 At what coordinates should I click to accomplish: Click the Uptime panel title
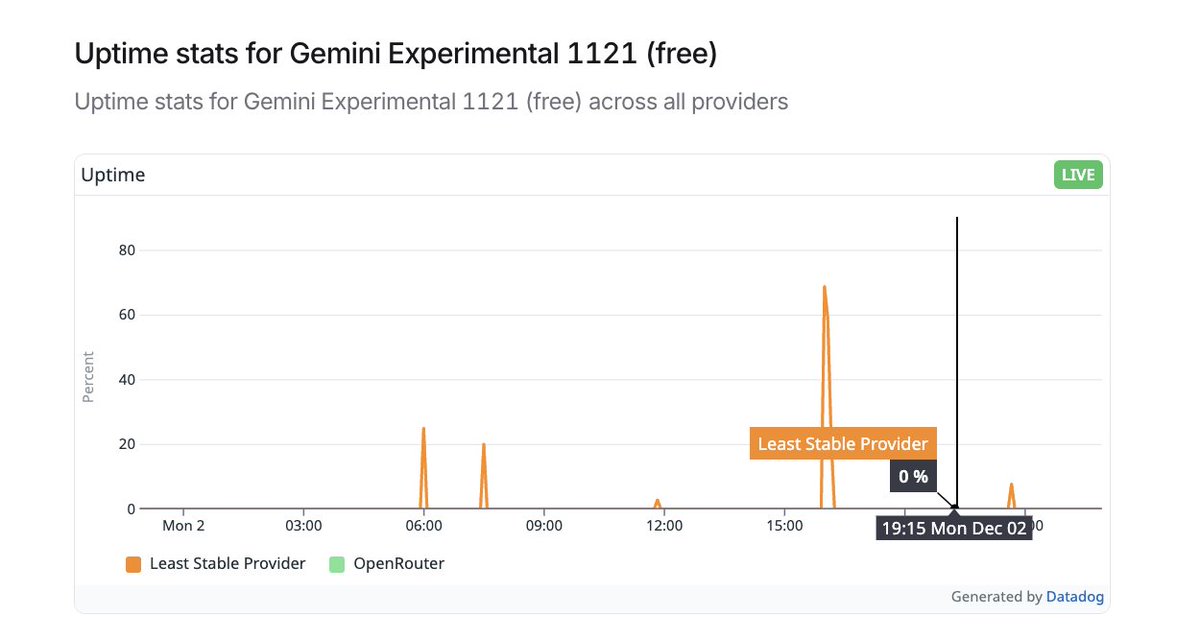pos(113,175)
